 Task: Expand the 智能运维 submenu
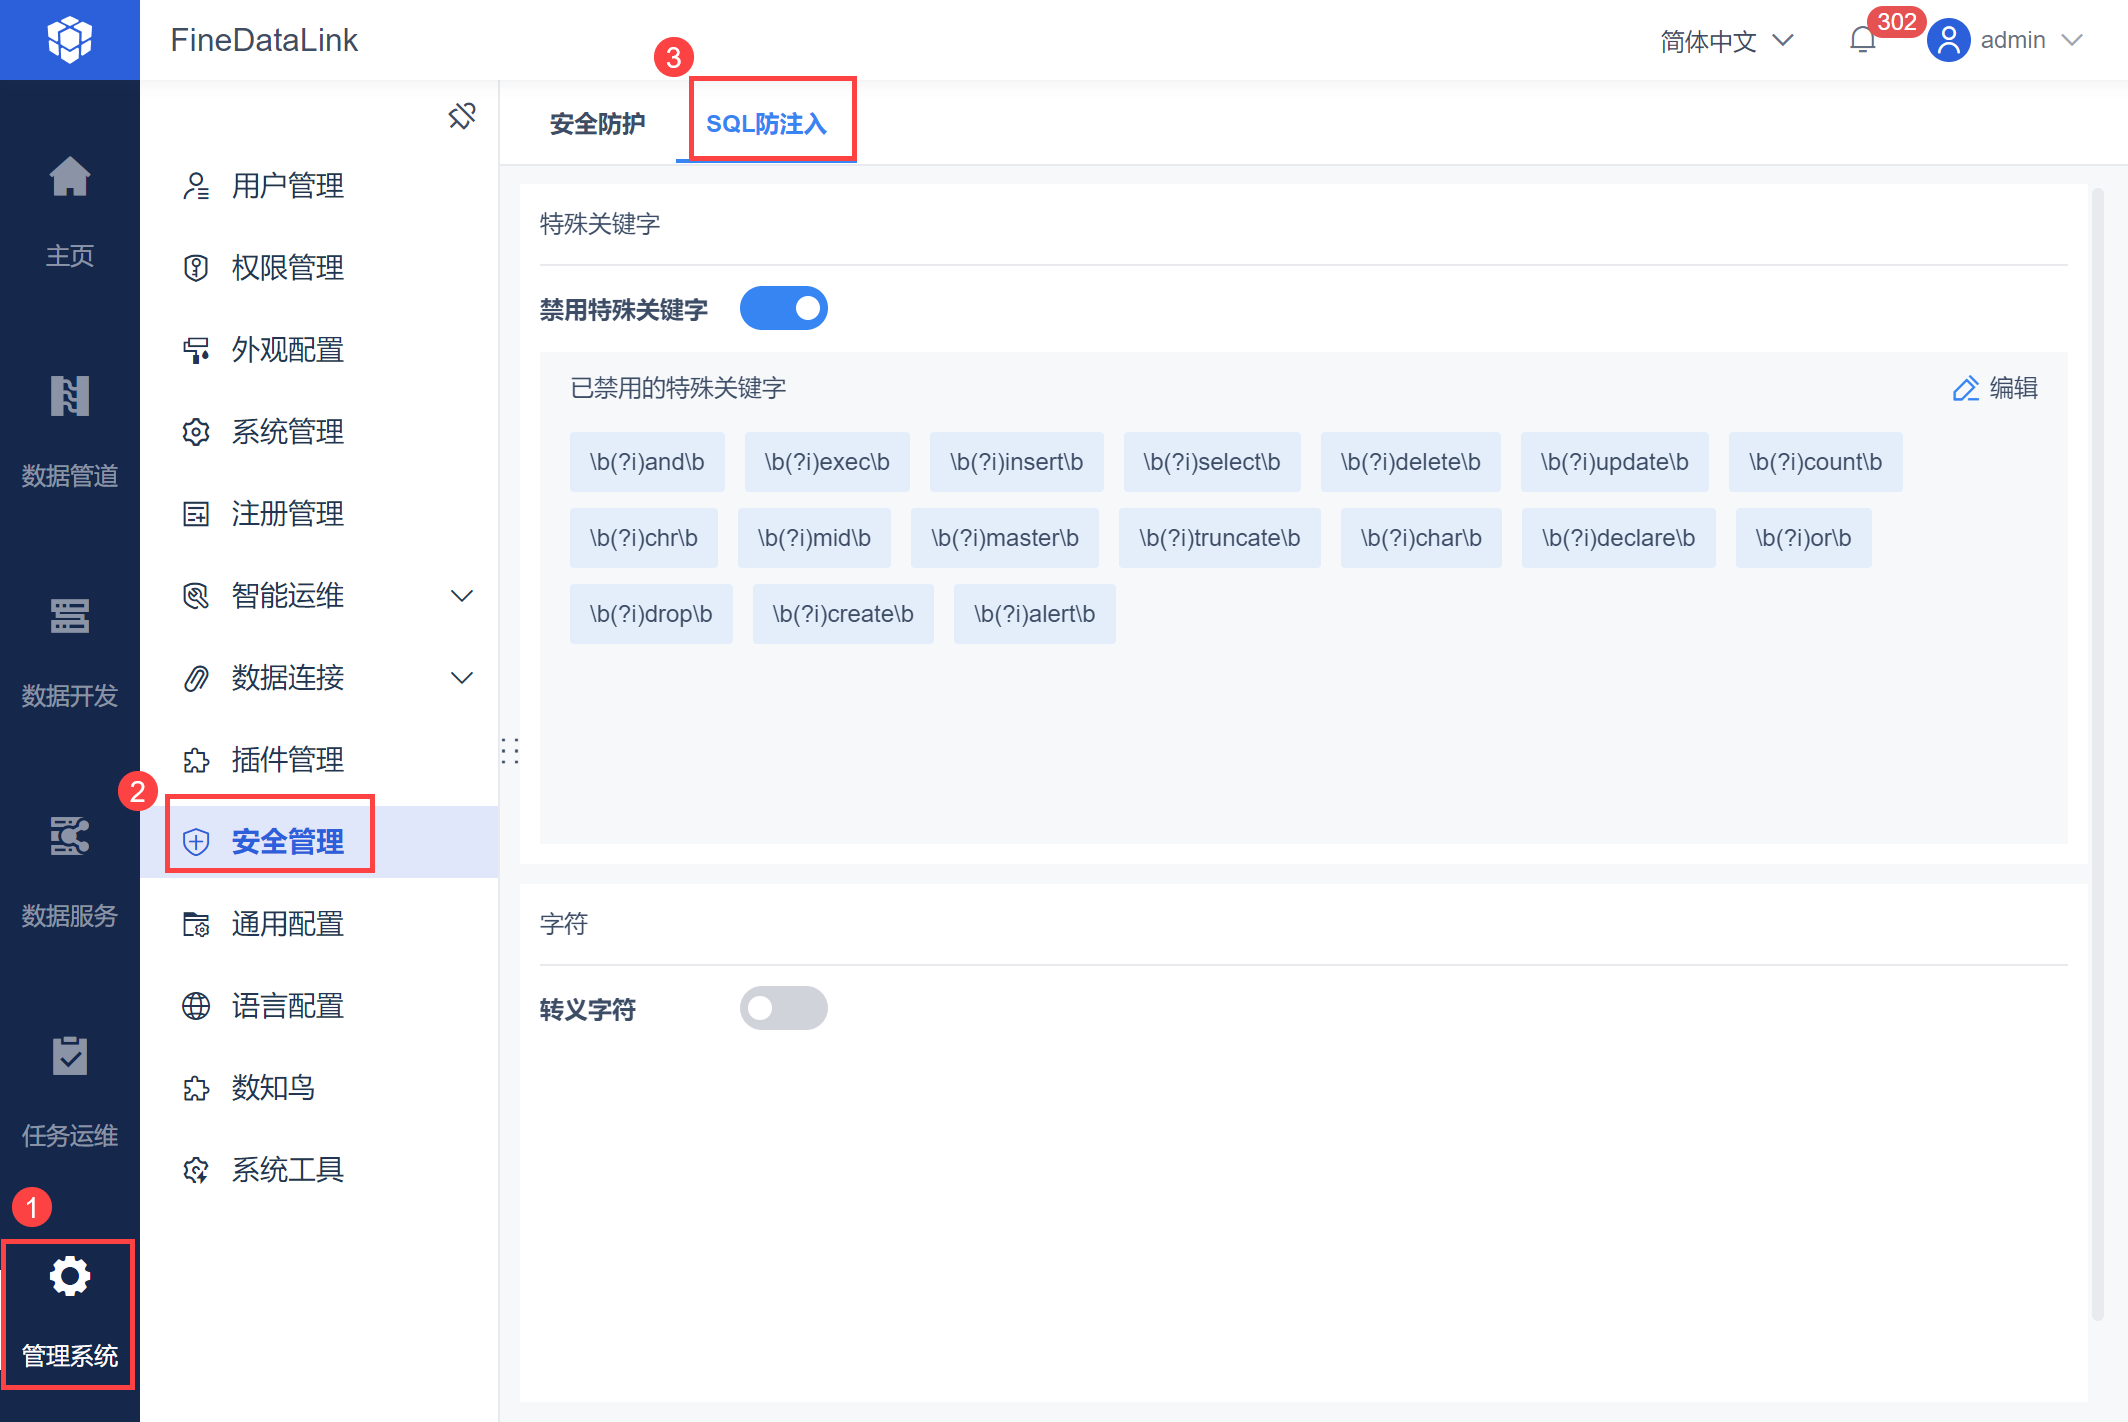click(461, 597)
